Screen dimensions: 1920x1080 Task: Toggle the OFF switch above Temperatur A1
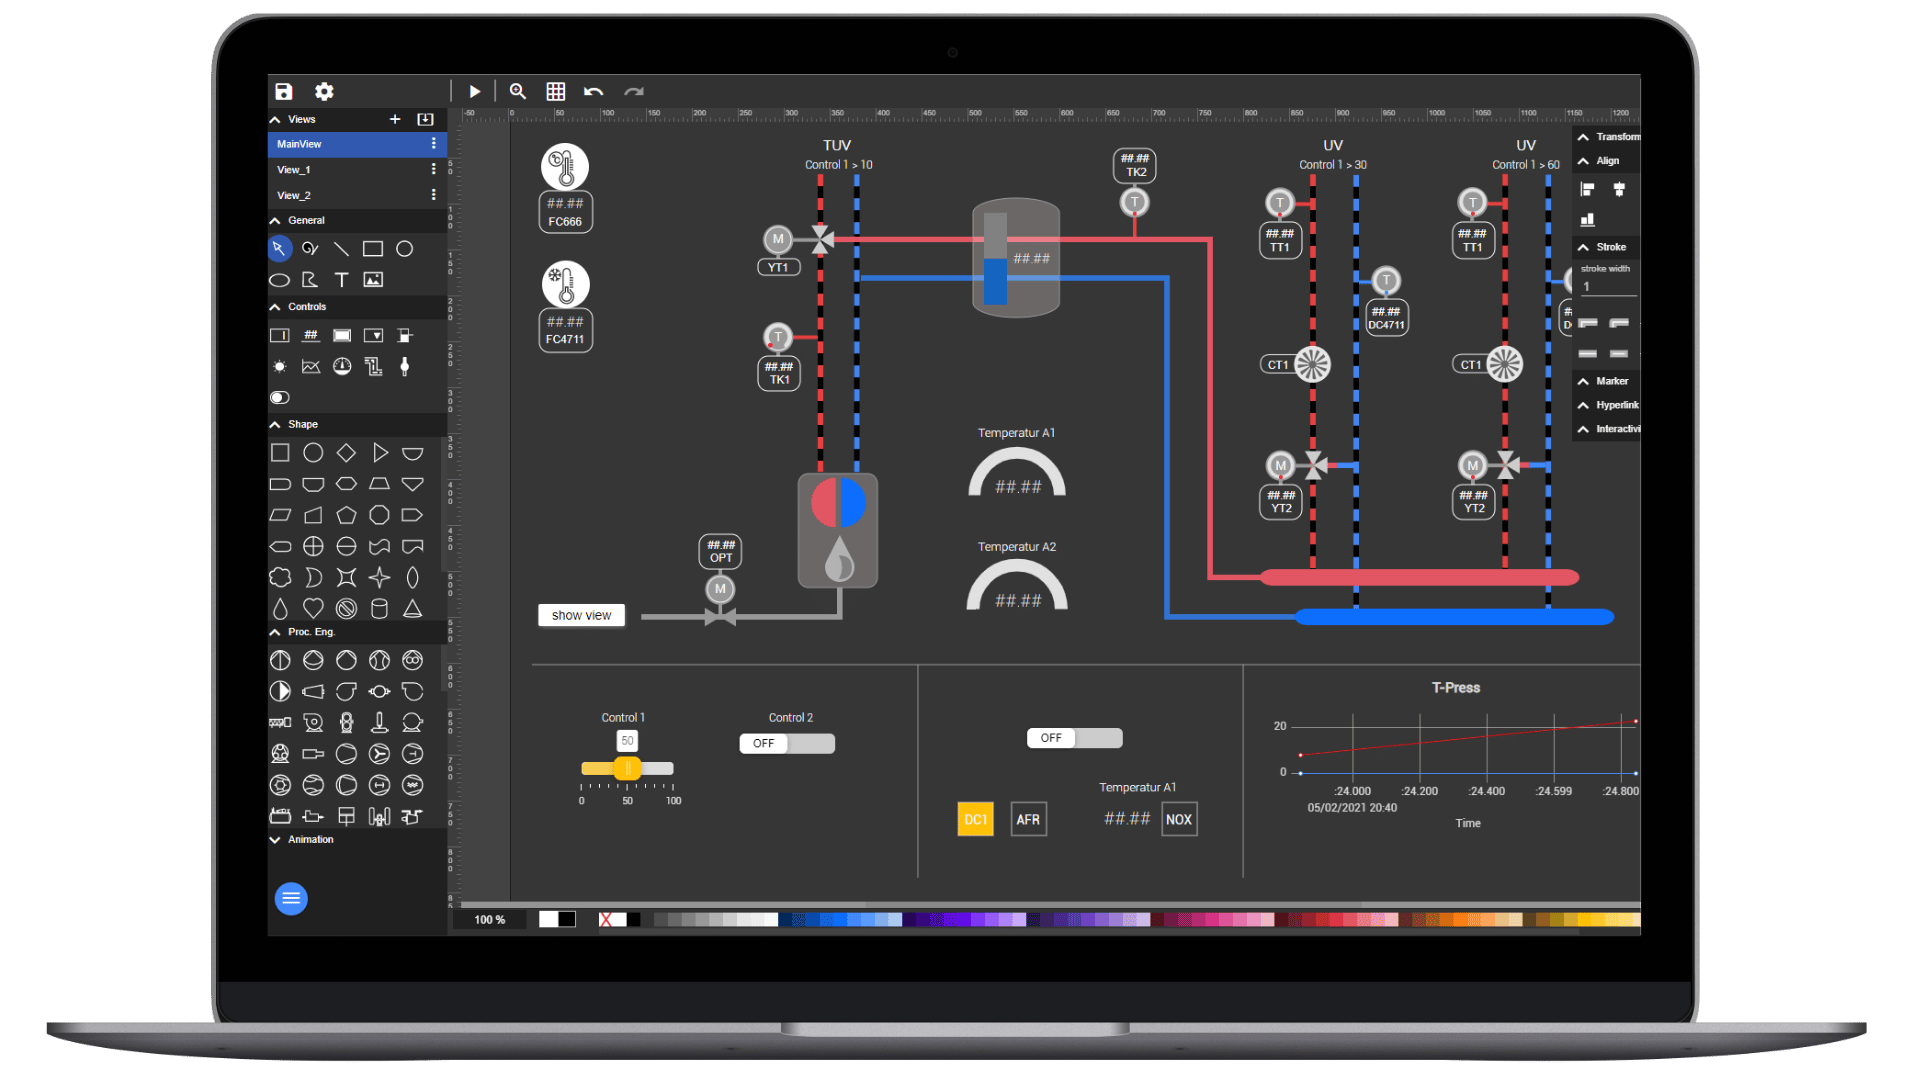[x=1075, y=738]
